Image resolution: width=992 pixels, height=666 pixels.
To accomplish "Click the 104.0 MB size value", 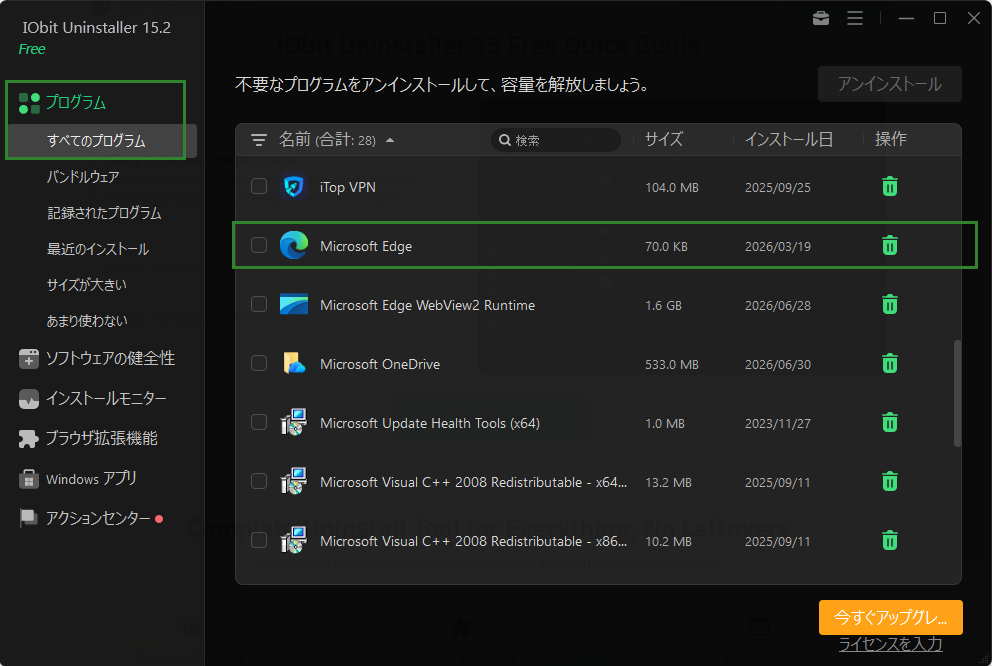I will tap(671, 188).
